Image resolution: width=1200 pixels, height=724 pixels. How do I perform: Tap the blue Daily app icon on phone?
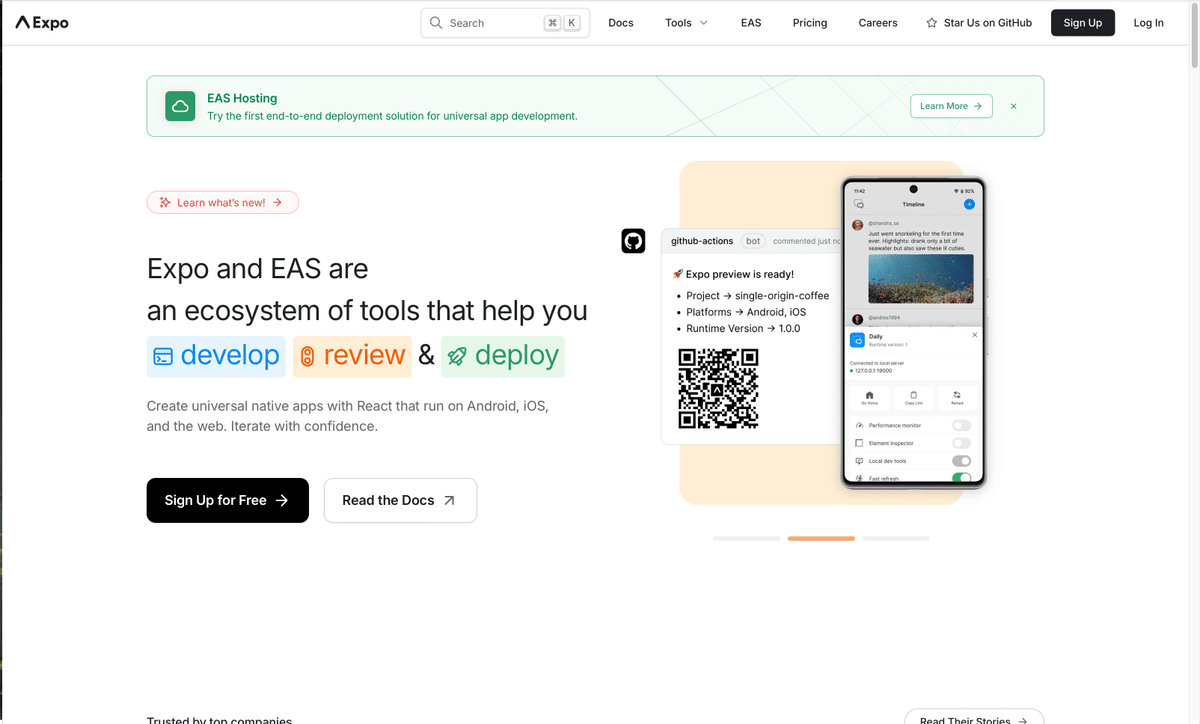pos(857,340)
